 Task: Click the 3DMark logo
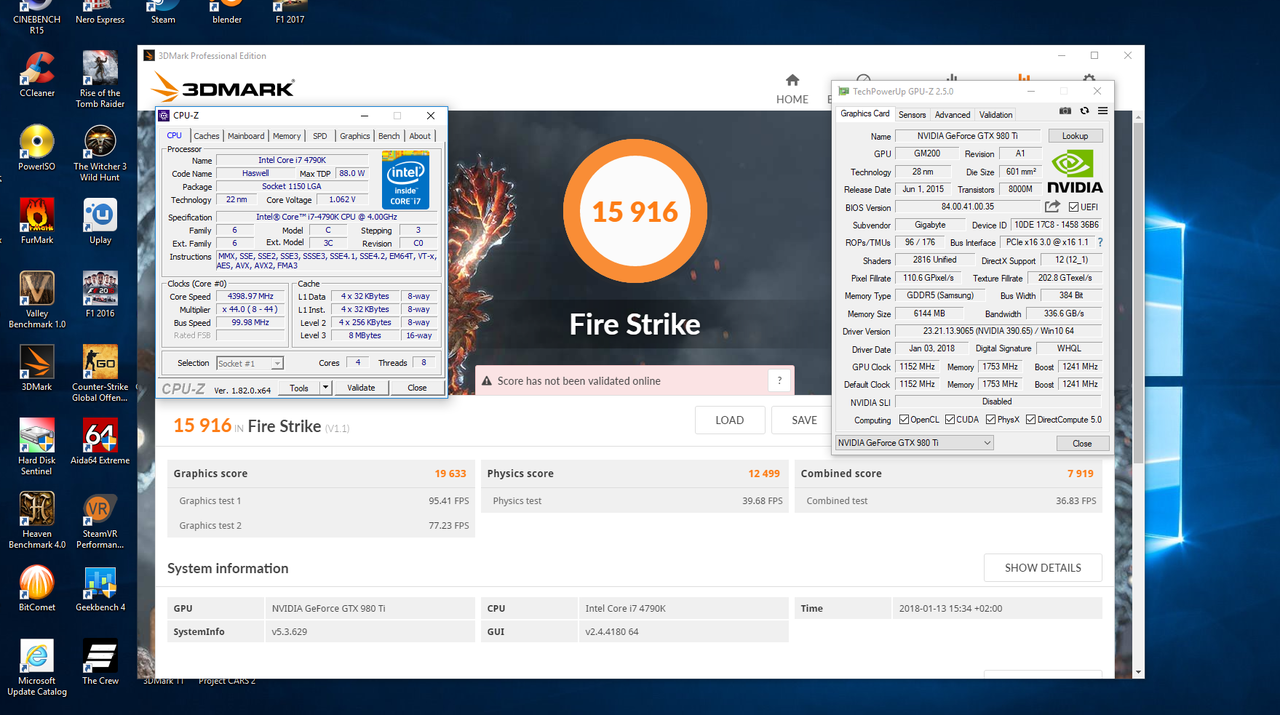pos(223,87)
